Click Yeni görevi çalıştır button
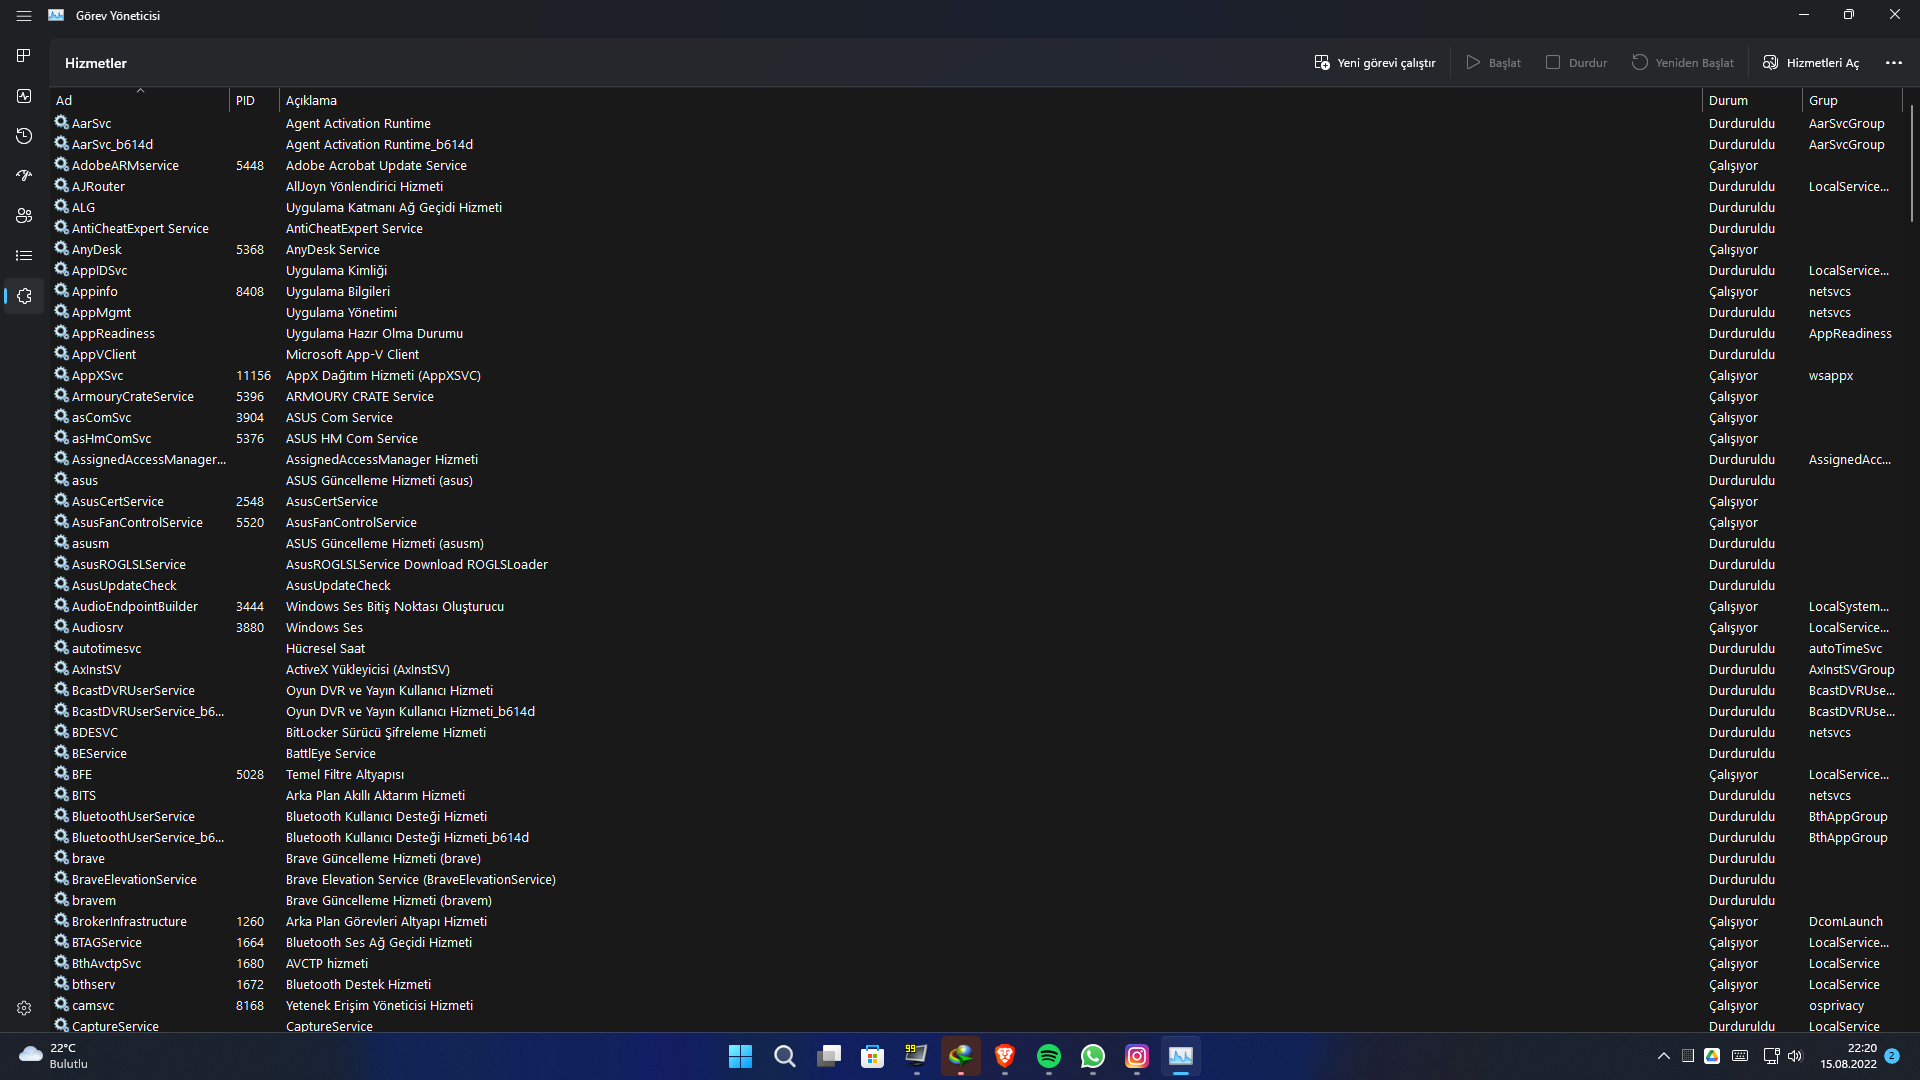The height and width of the screenshot is (1080, 1920). 1374,63
